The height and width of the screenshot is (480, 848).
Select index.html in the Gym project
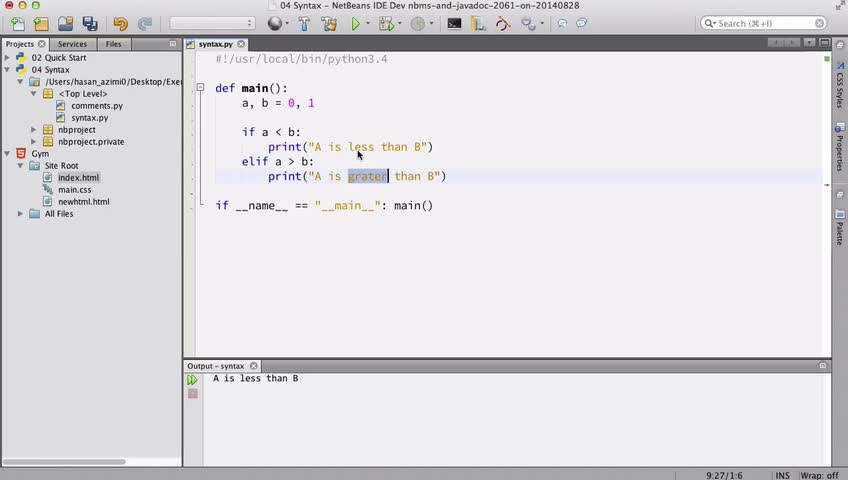78,178
